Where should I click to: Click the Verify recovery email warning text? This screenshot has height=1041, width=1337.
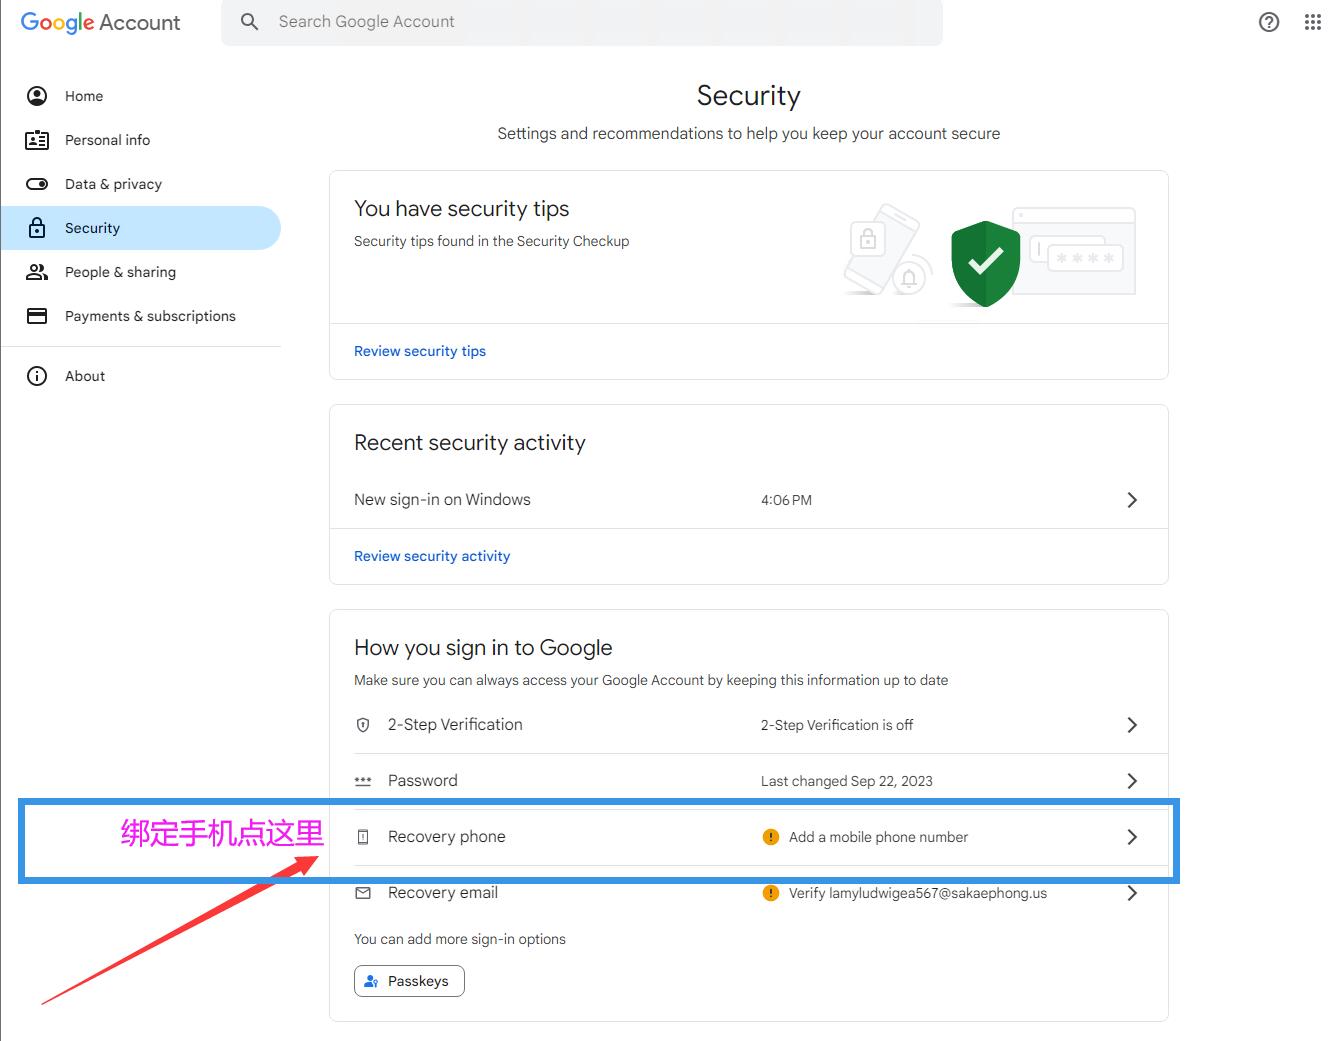coord(917,893)
